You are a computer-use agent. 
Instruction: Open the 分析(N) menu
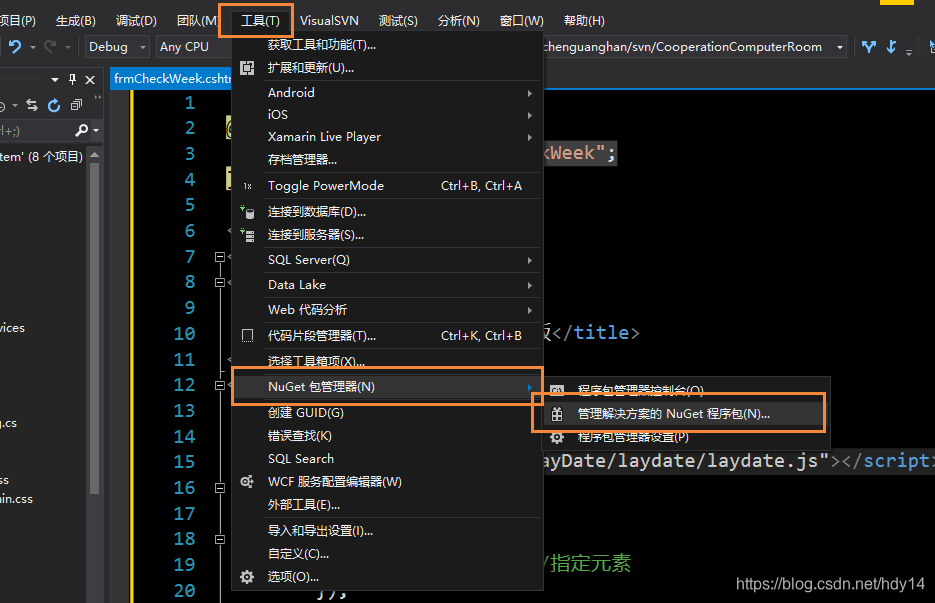(x=459, y=21)
